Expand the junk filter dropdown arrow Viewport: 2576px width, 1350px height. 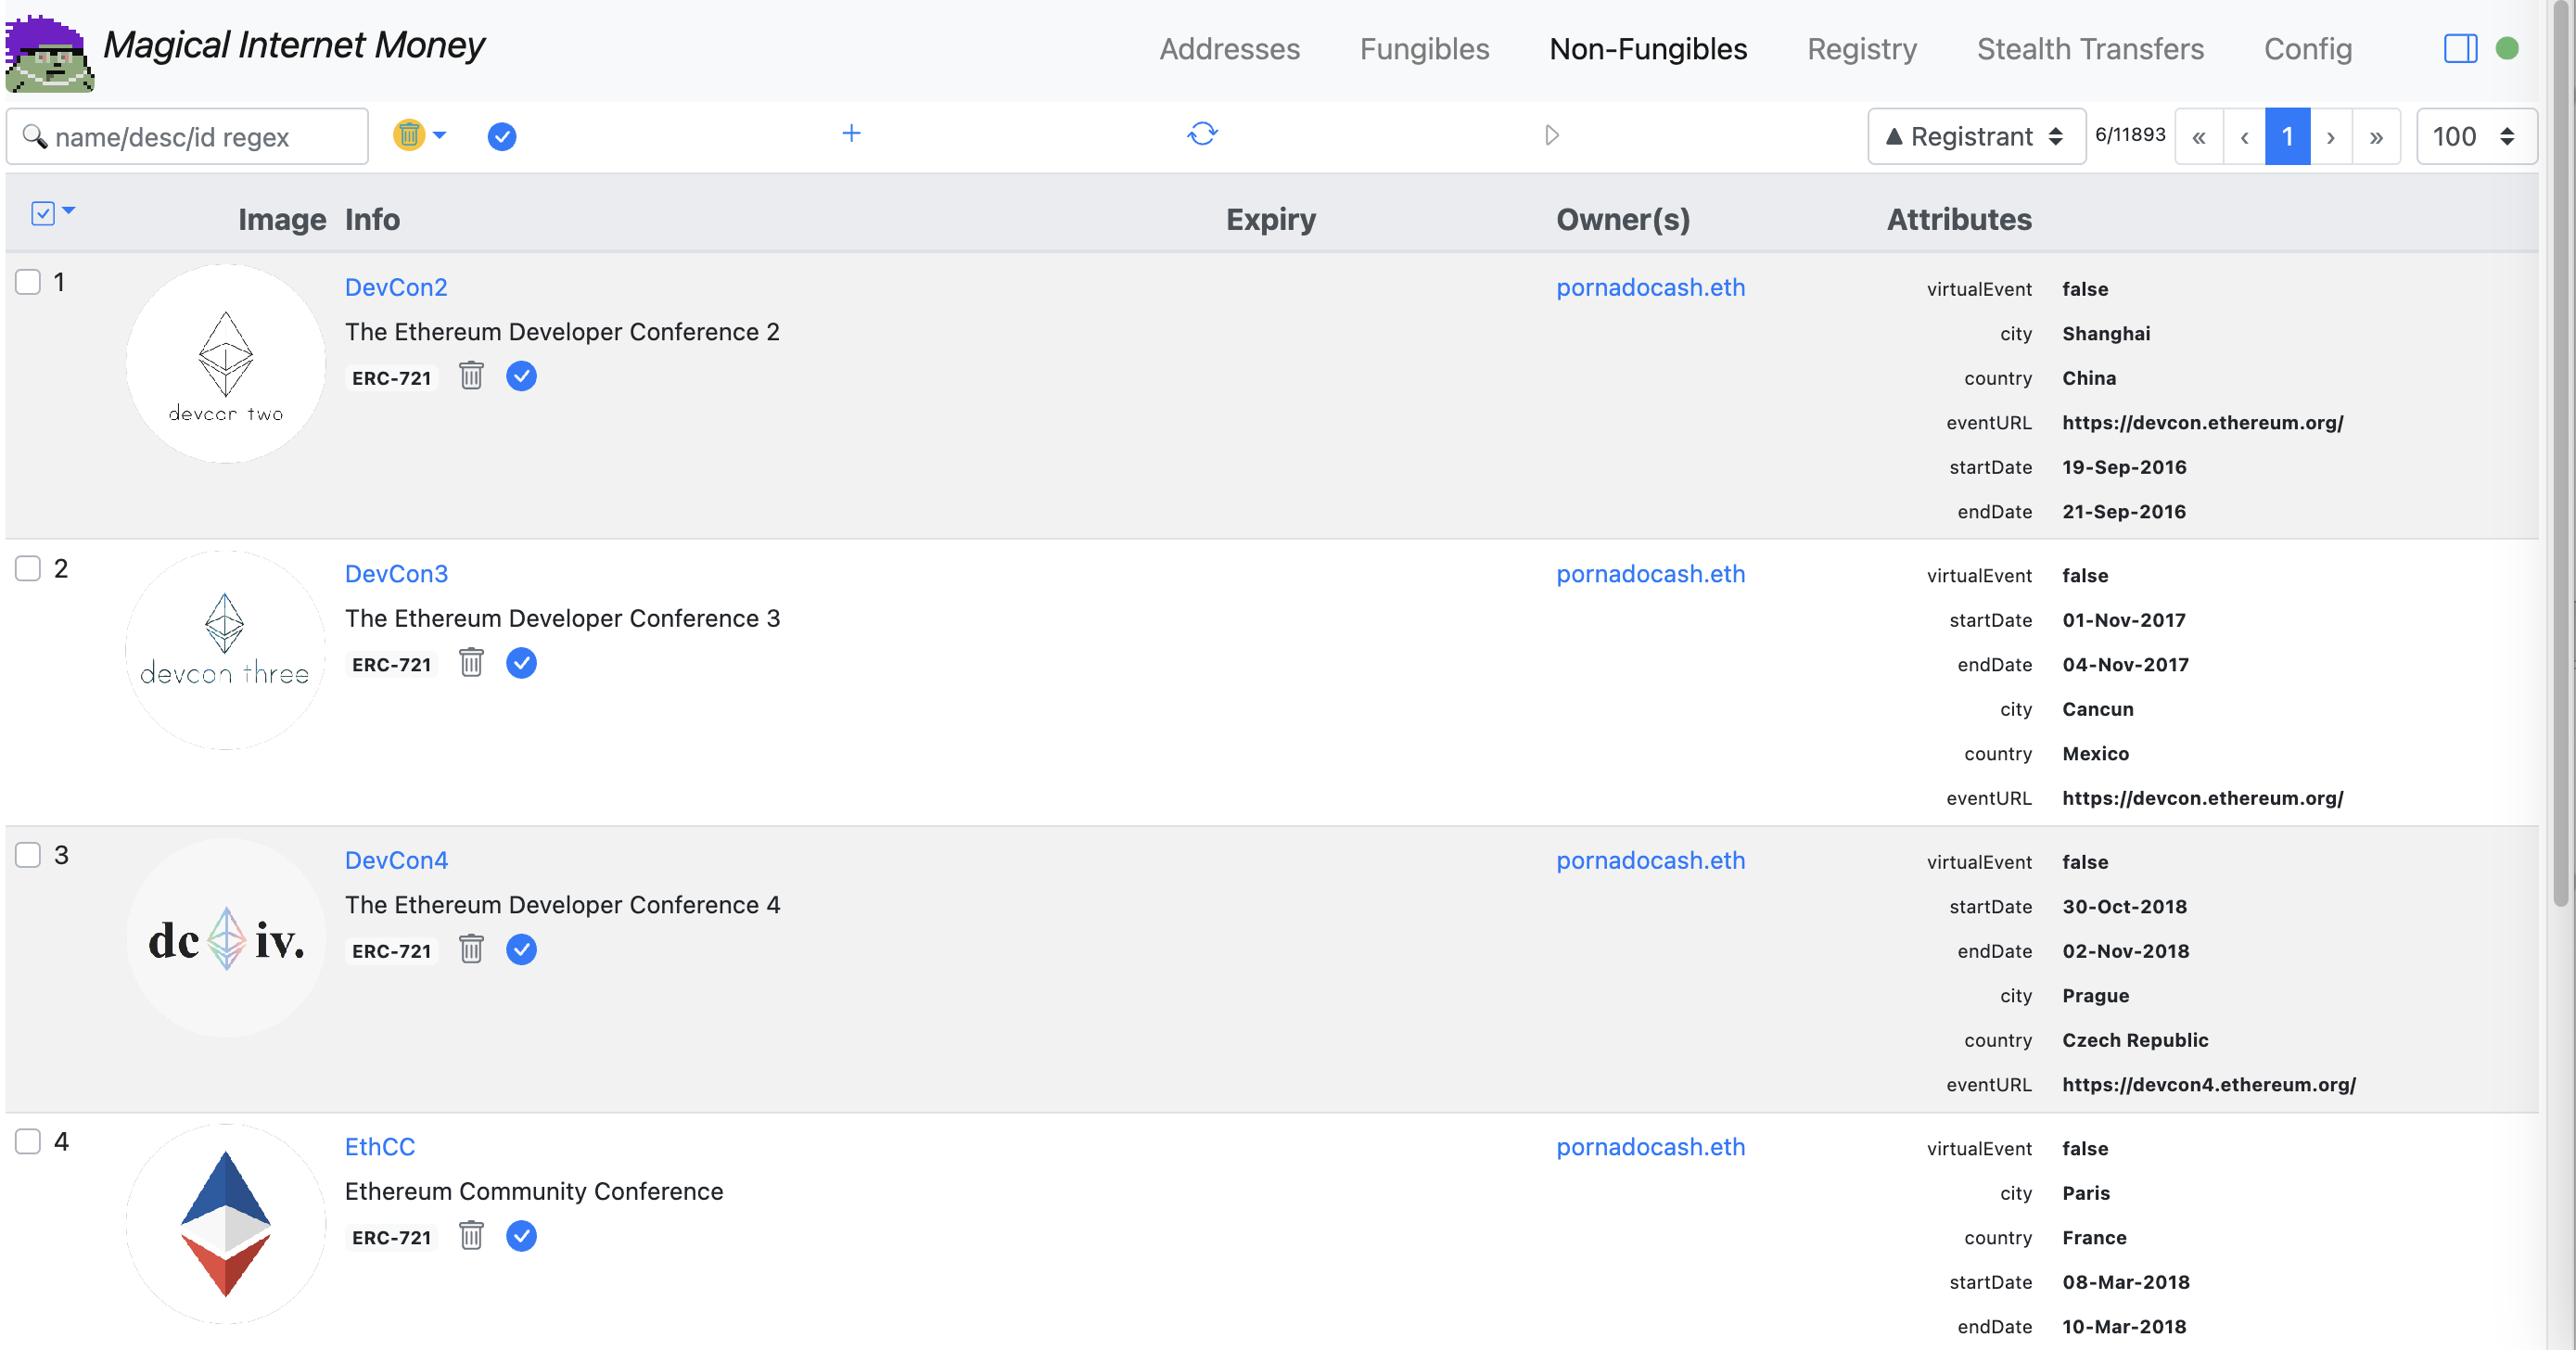[440, 135]
